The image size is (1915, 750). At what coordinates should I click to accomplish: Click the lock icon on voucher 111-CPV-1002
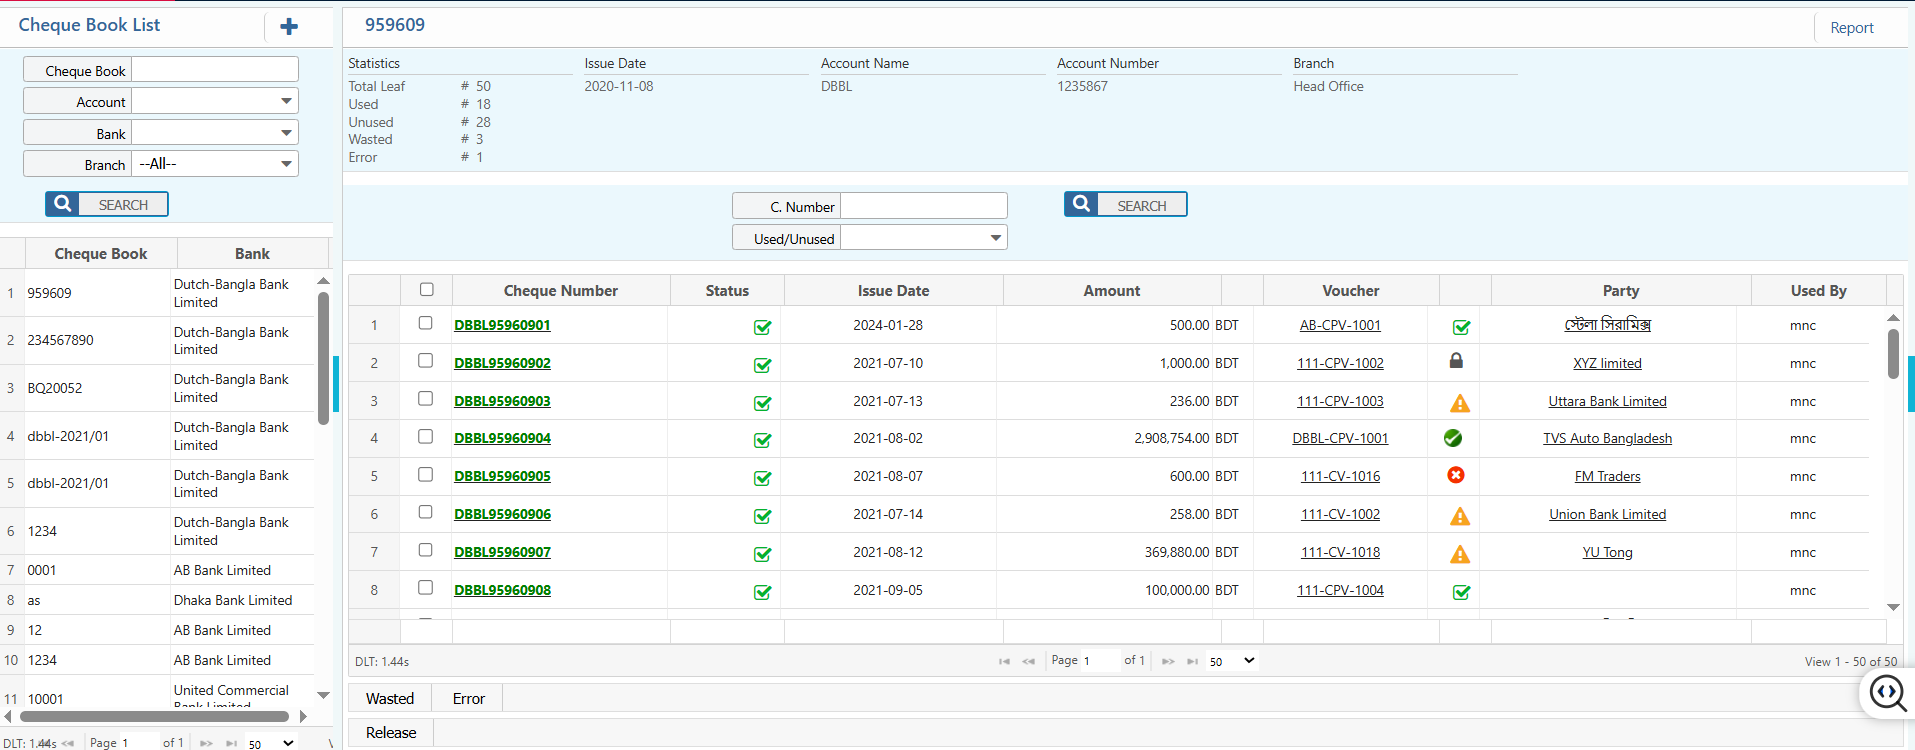click(1456, 361)
